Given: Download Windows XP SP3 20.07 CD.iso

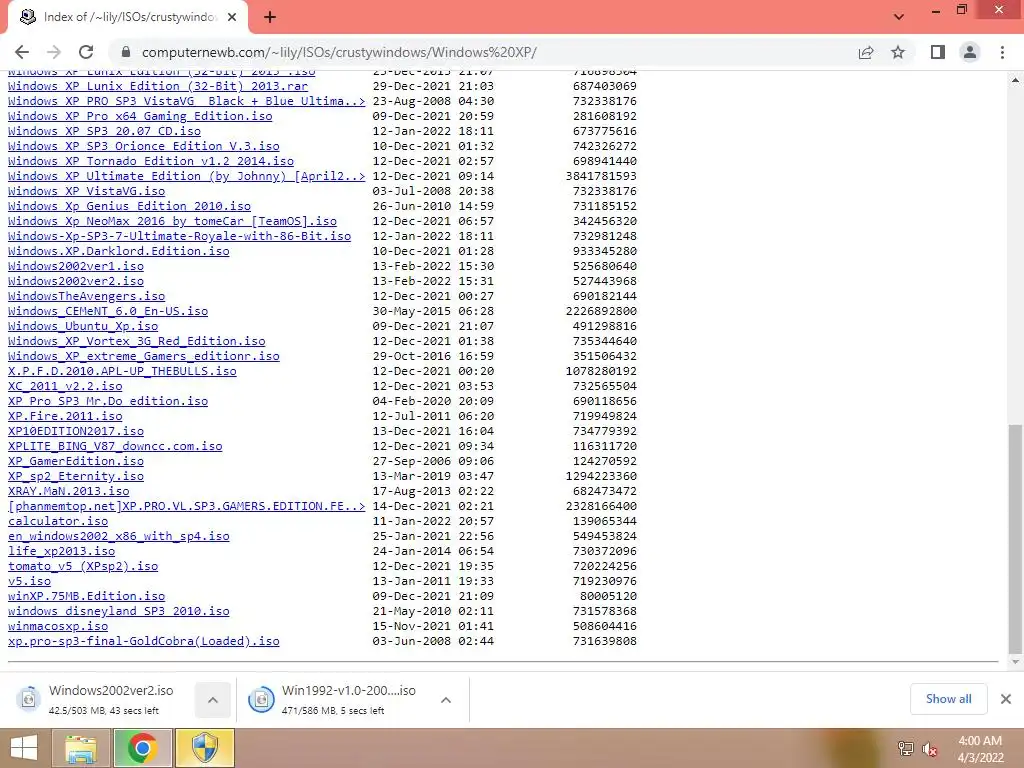Looking at the screenshot, I should coord(104,131).
